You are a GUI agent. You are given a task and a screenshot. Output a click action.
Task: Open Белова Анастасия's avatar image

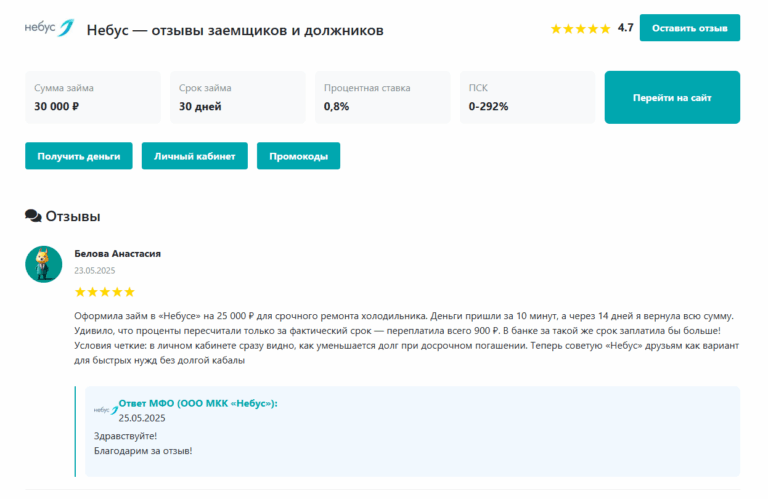pos(44,264)
